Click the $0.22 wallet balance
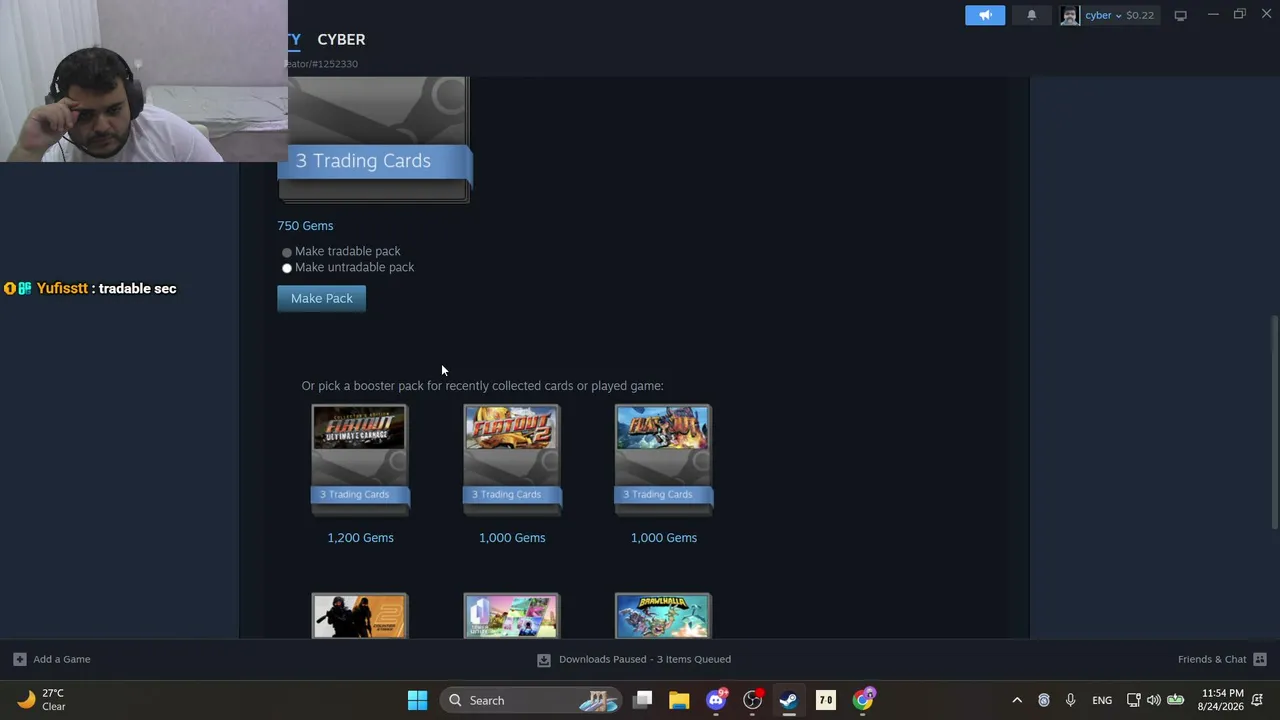This screenshot has height=720, width=1280. coord(1140,15)
